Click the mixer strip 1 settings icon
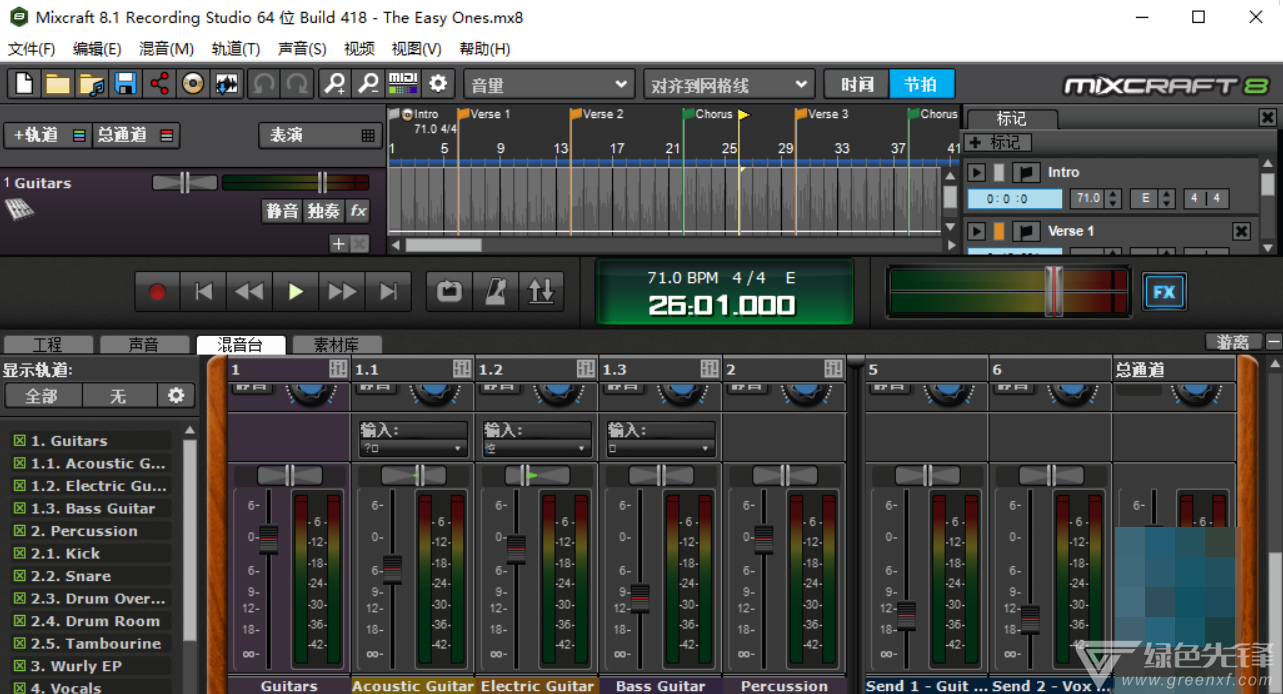This screenshot has height=694, width=1283. click(338, 369)
